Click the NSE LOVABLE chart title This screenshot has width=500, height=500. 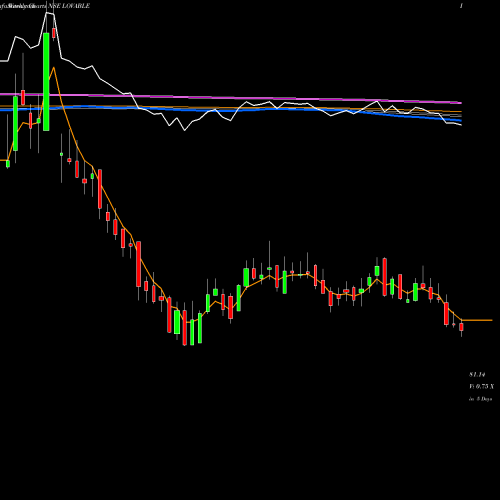[69, 6]
